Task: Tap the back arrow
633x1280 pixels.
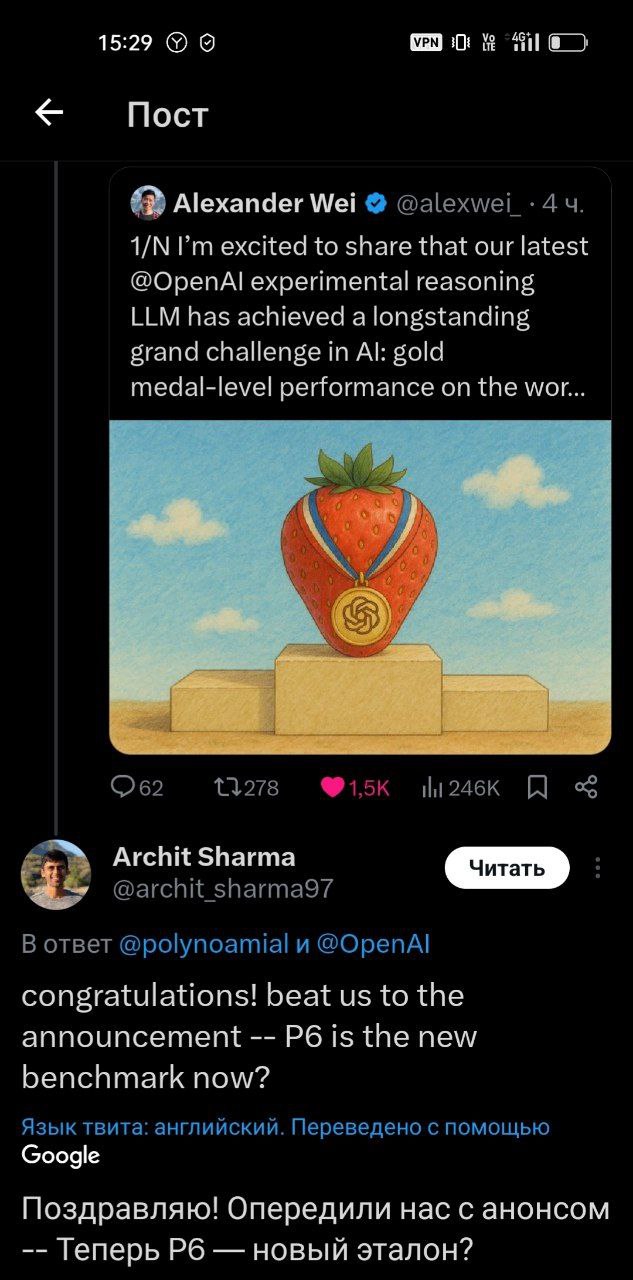Action: pyautogui.click(x=49, y=114)
